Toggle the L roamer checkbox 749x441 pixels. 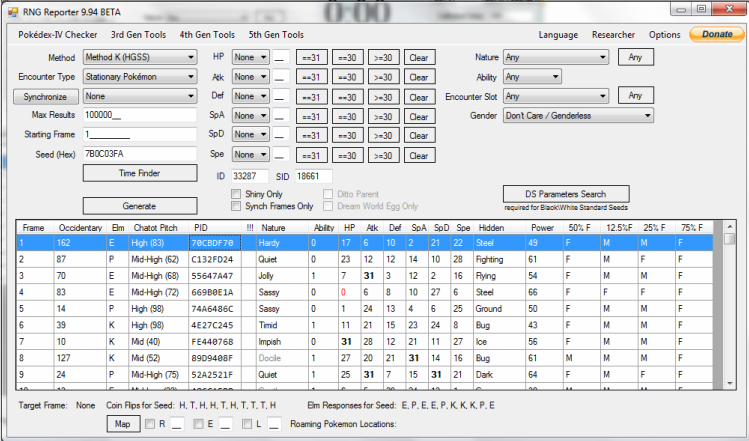point(247,424)
